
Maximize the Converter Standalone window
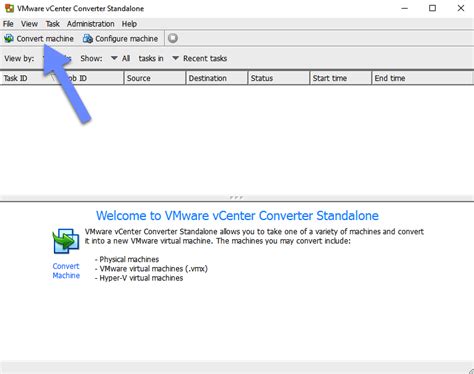coord(432,8)
